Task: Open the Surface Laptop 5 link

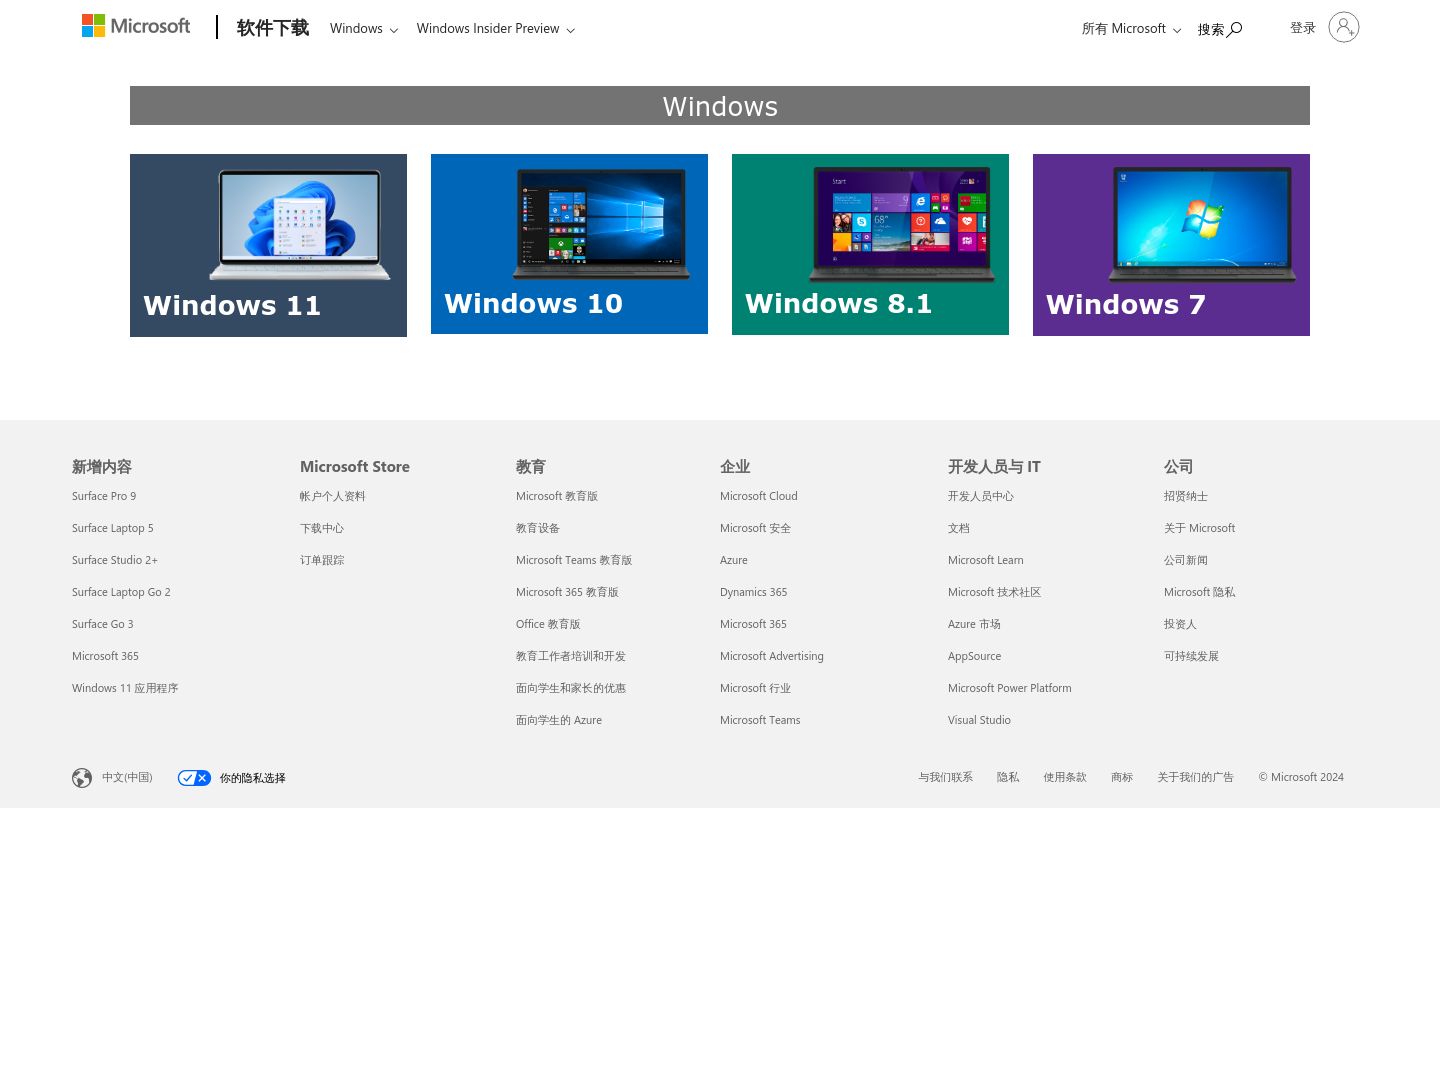Action: 113,528
